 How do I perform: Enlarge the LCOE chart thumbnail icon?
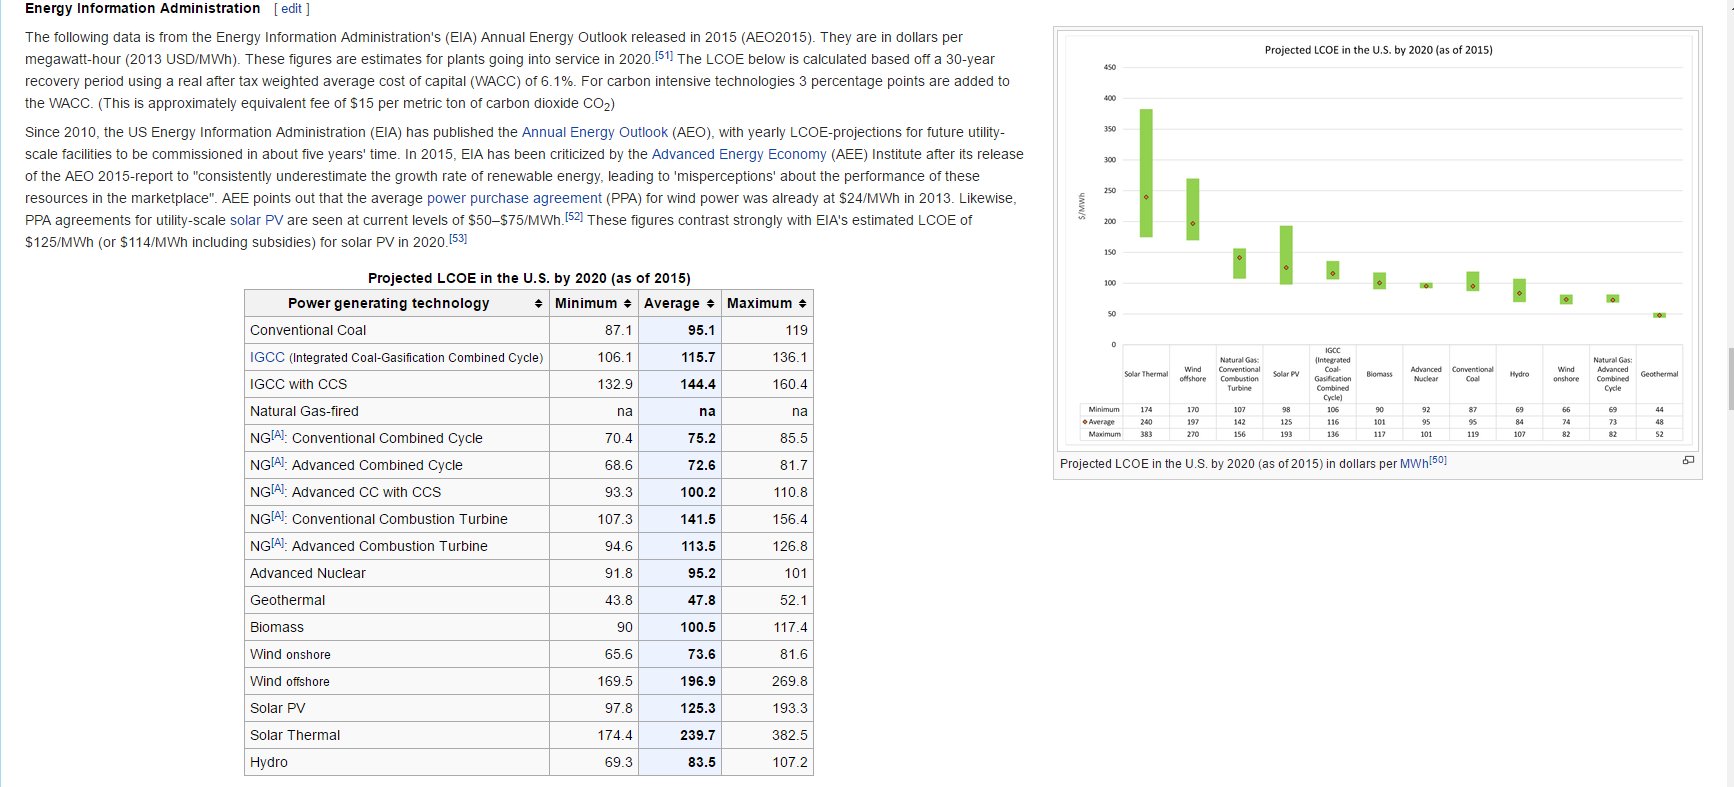[1688, 460]
